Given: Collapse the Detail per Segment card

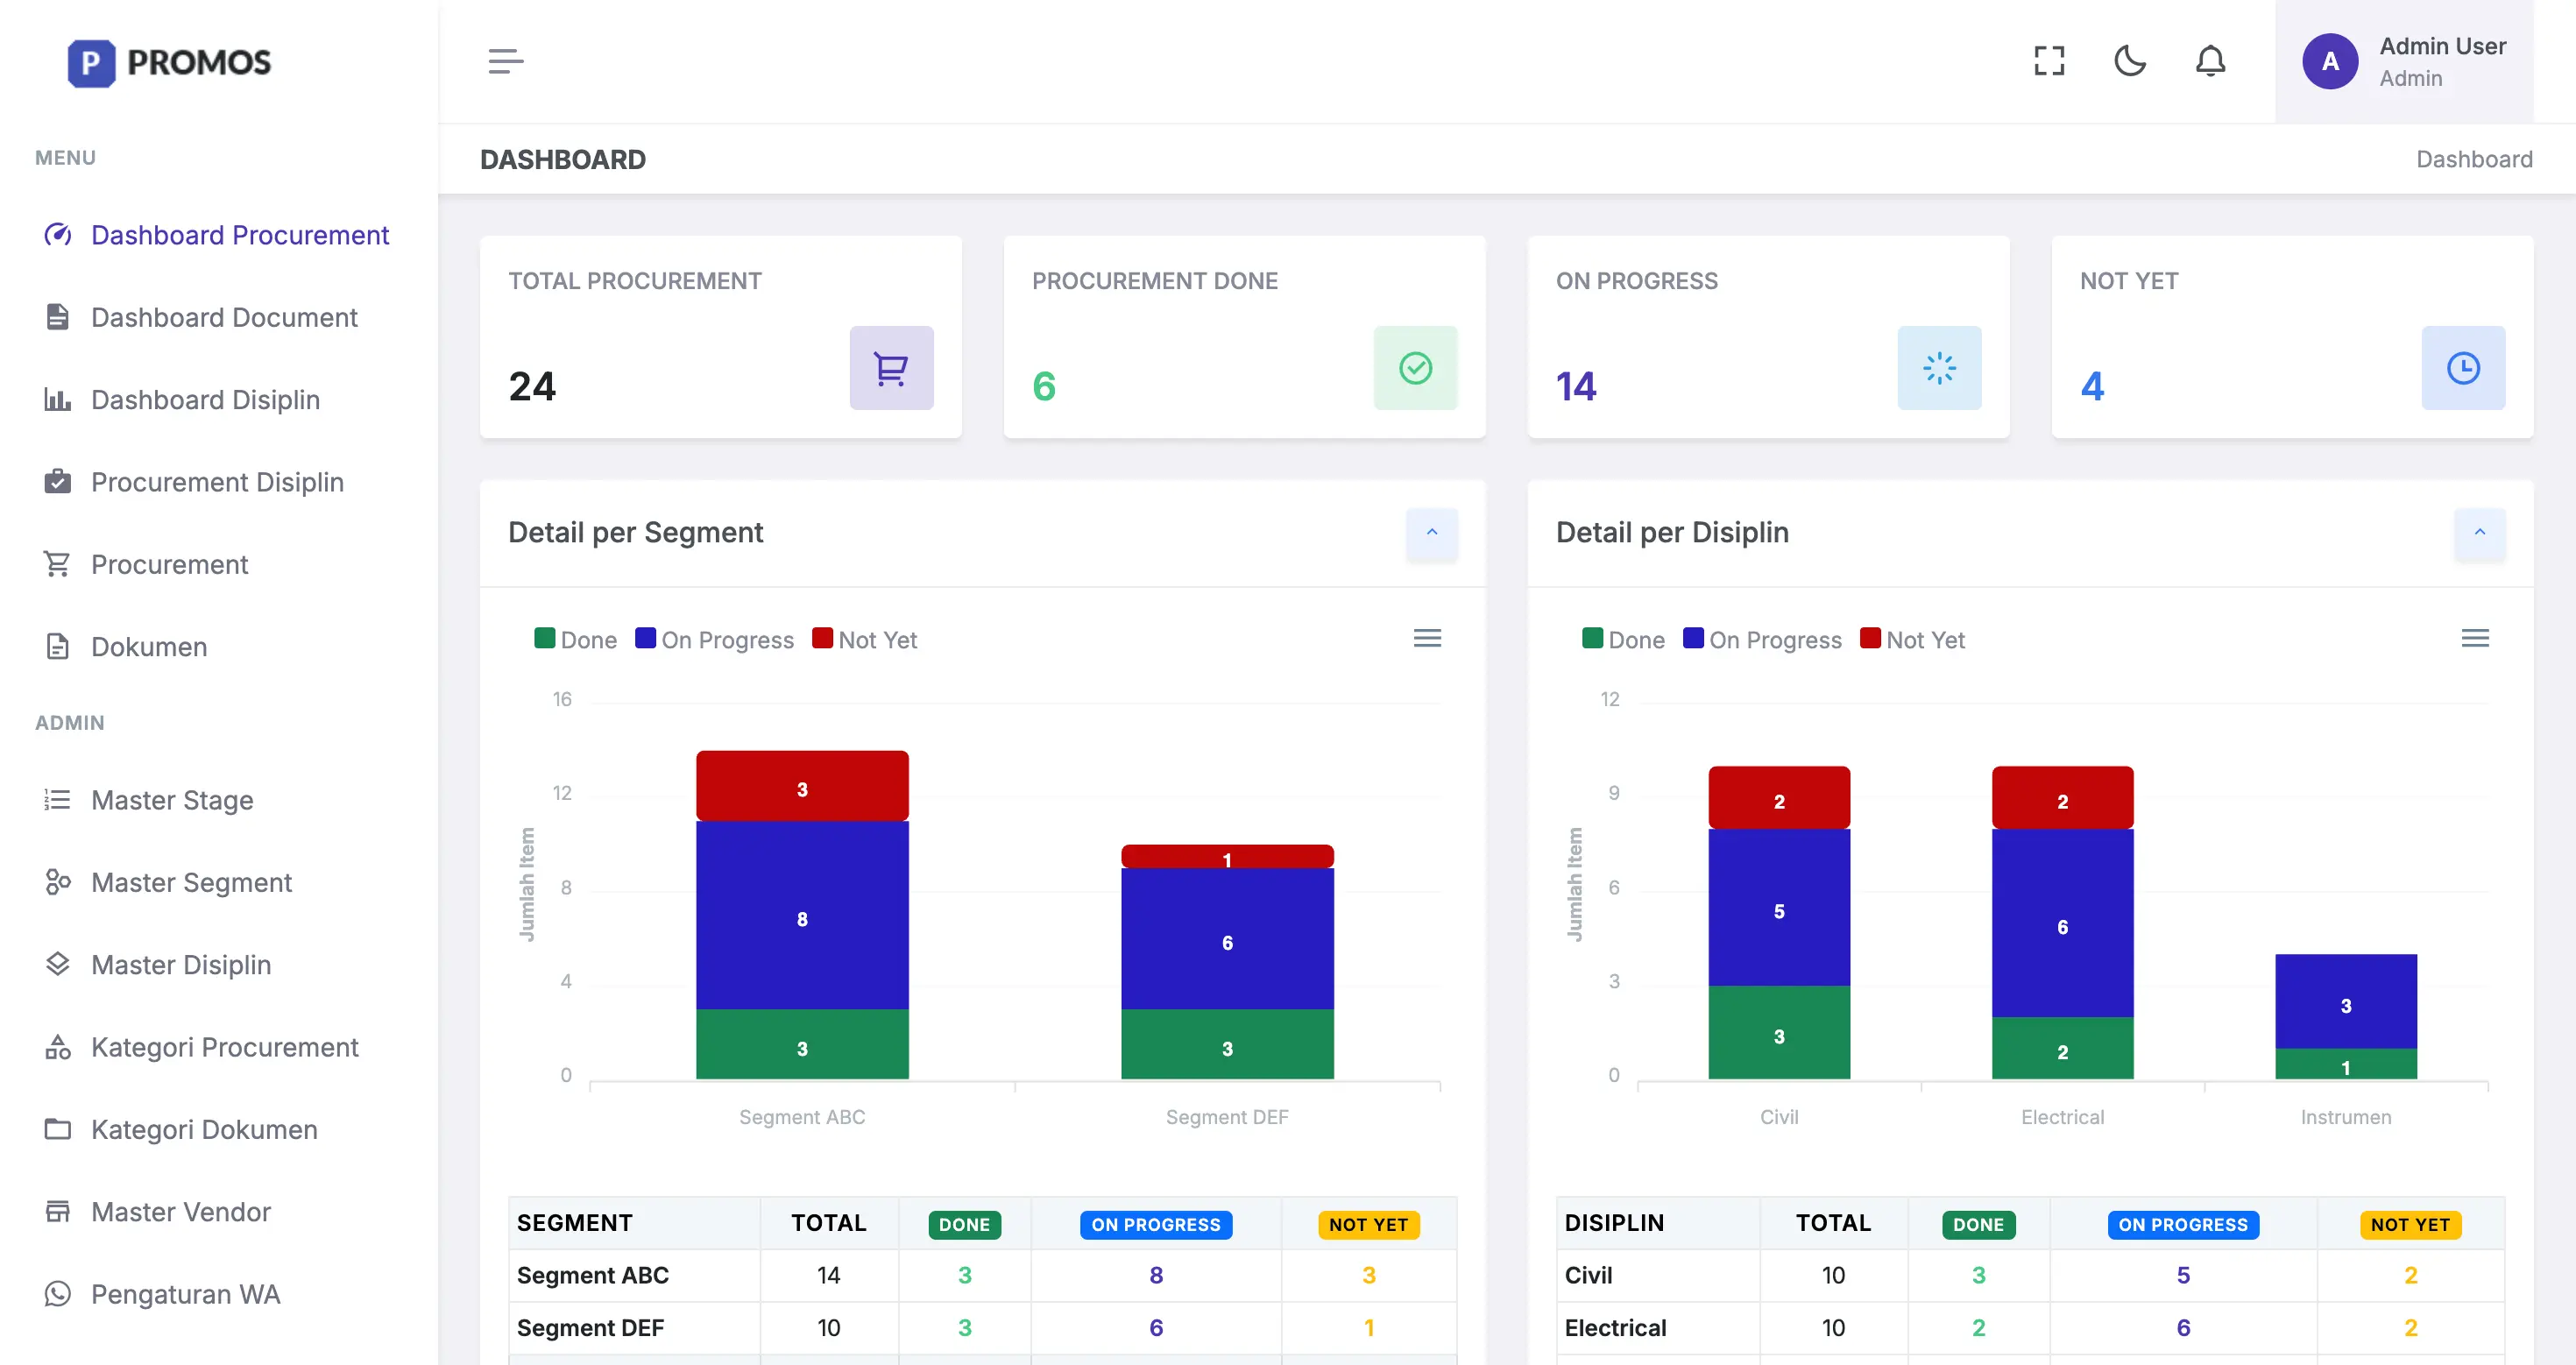Looking at the screenshot, I should pyautogui.click(x=1432, y=533).
